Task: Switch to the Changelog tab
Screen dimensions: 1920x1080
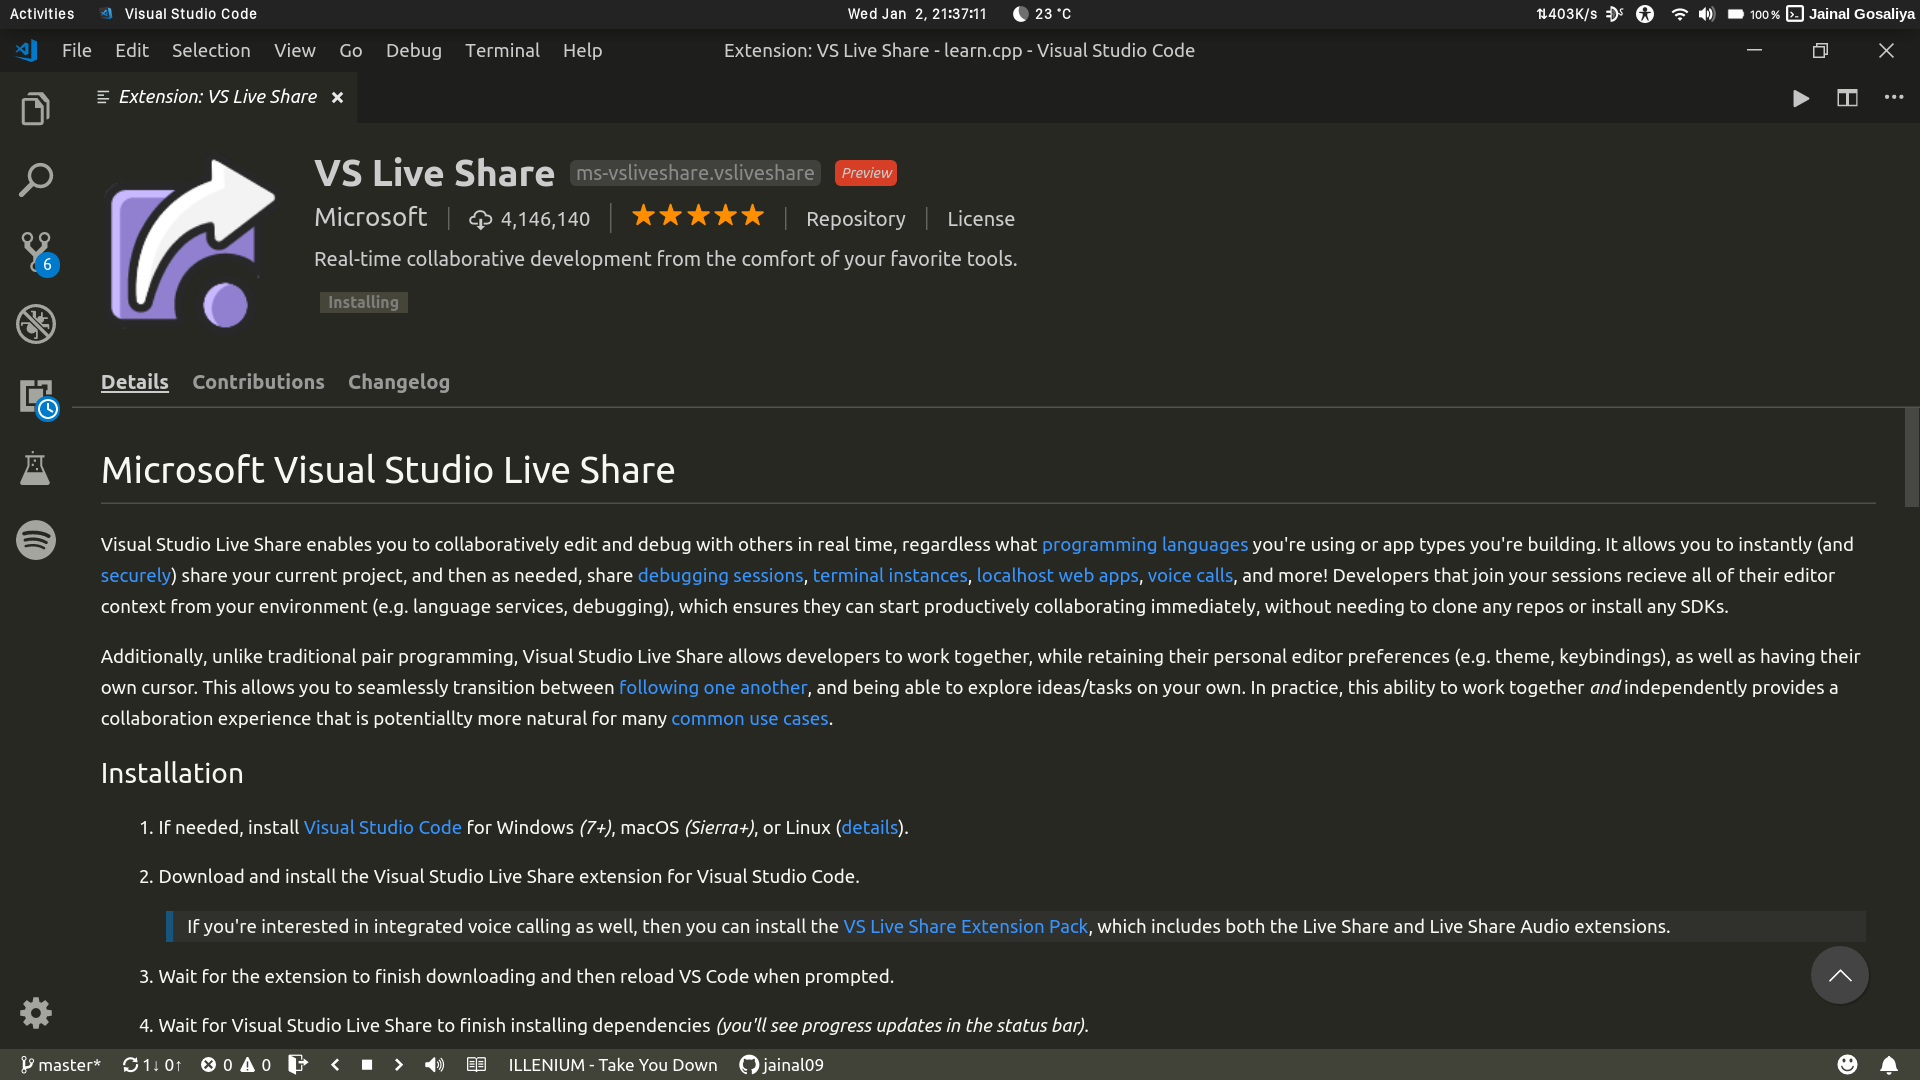Action: point(399,382)
